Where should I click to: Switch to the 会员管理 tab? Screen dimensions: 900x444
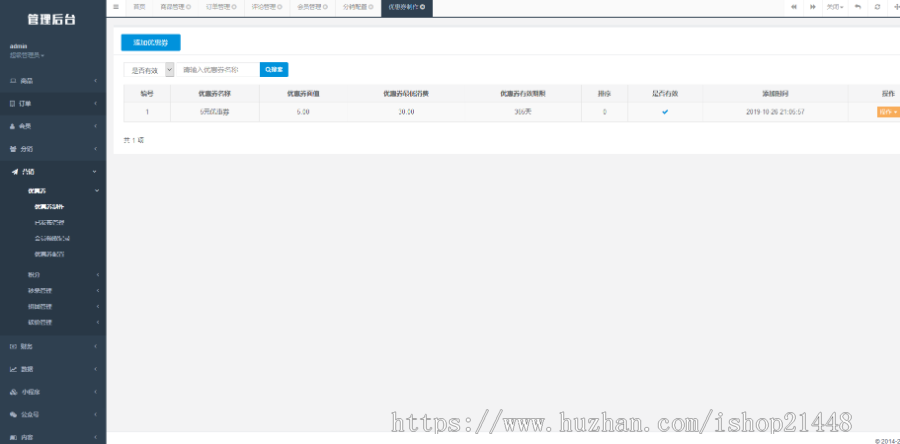(x=308, y=7)
